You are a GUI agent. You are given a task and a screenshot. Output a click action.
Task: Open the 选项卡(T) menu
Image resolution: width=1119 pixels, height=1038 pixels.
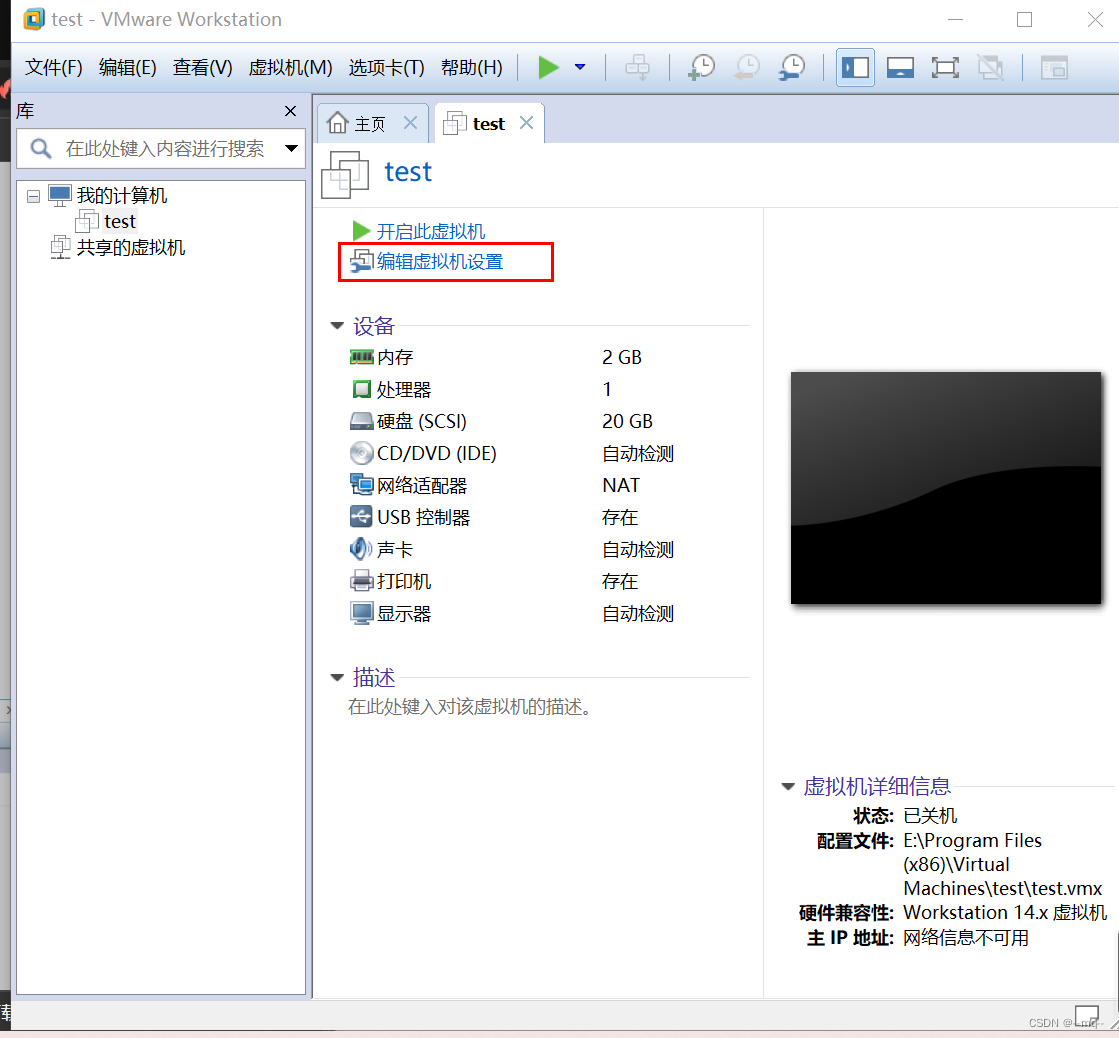click(387, 68)
